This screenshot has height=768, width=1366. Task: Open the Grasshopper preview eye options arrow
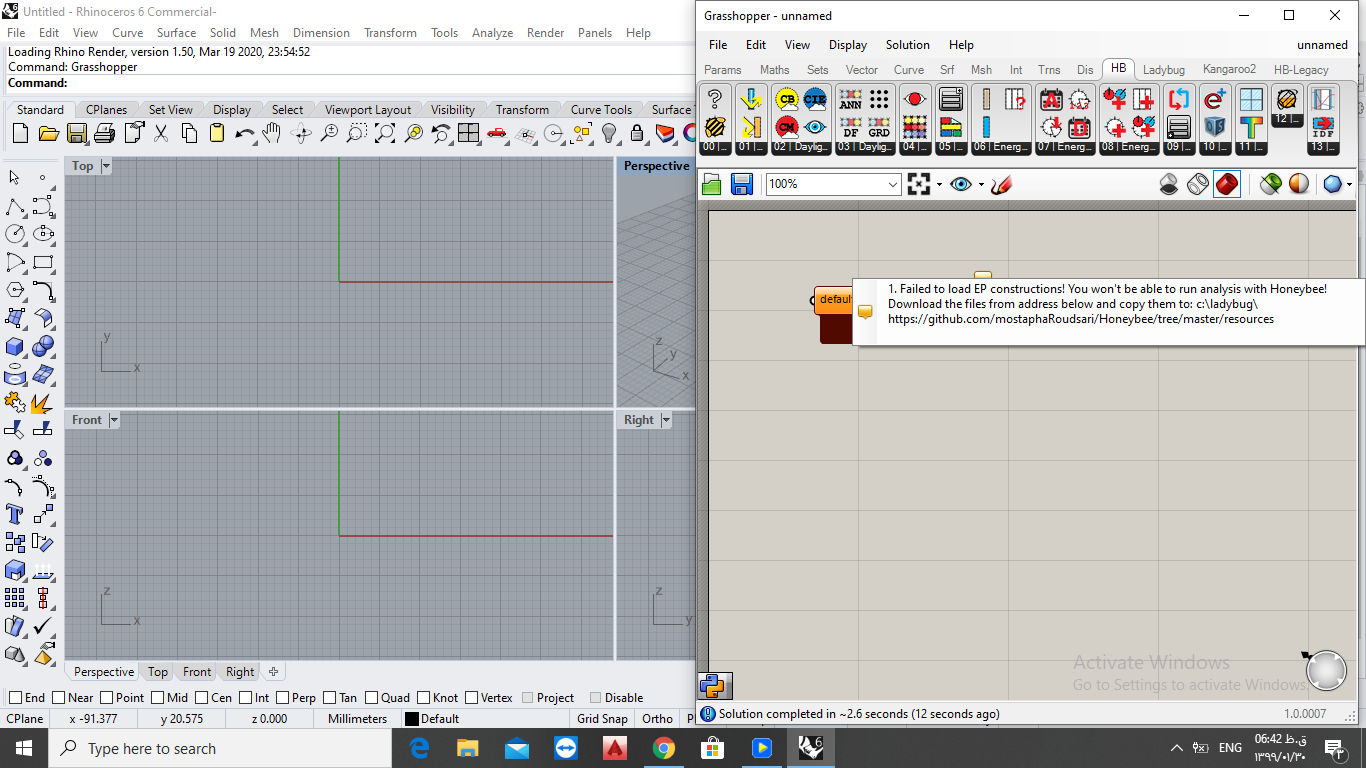tap(981, 184)
